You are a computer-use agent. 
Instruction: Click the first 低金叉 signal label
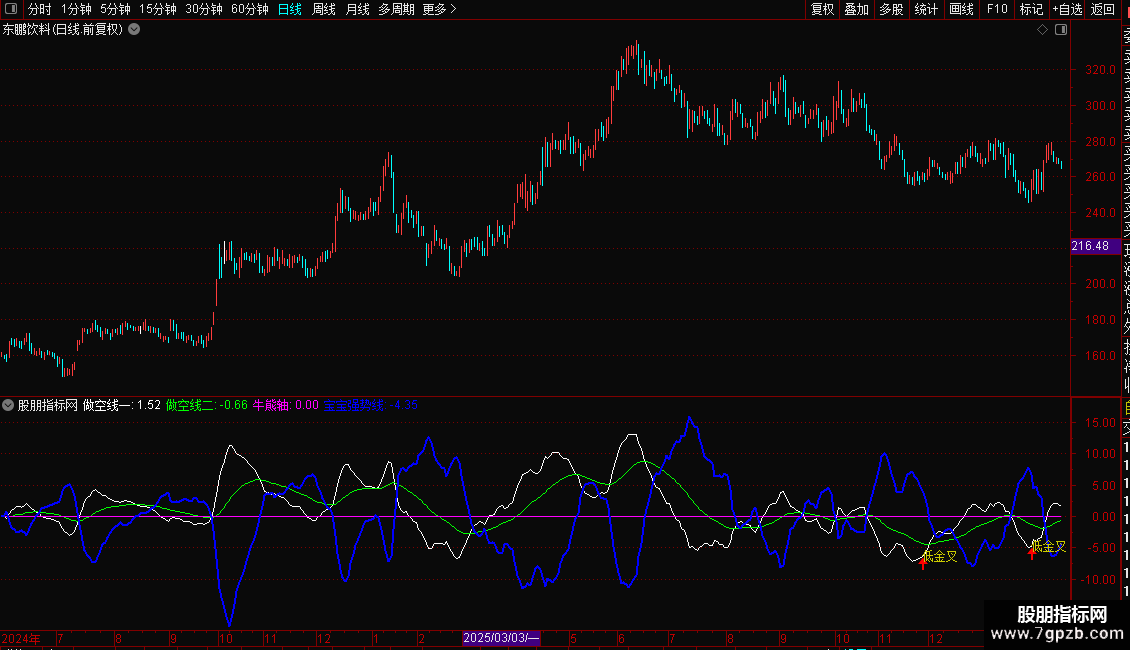940,556
